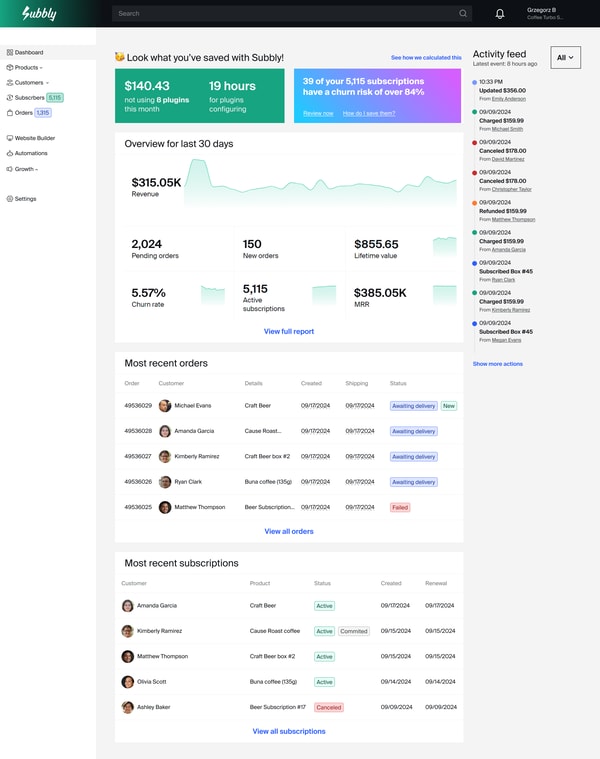Click Ashley Baker avatar in subscriptions
The image size is (600, 759).
(x=128, y=707)
